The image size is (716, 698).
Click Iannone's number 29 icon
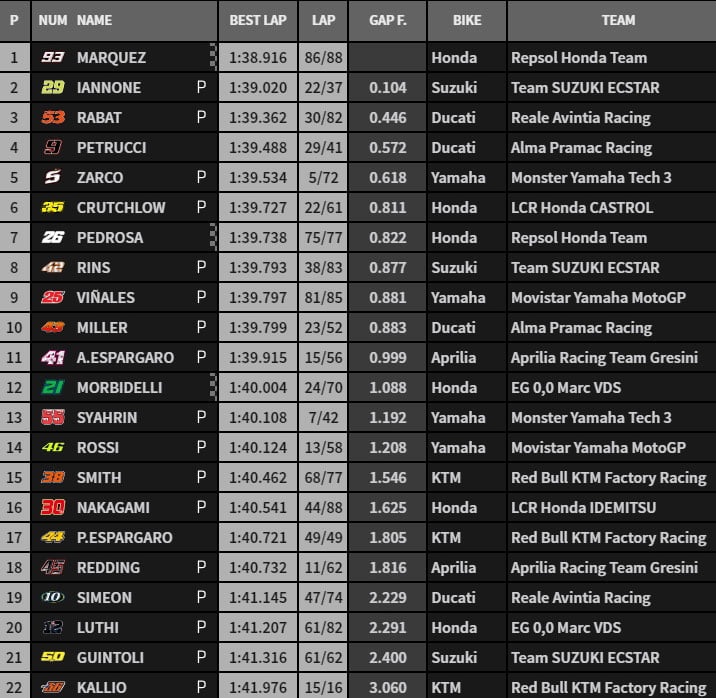coord(53,87)
